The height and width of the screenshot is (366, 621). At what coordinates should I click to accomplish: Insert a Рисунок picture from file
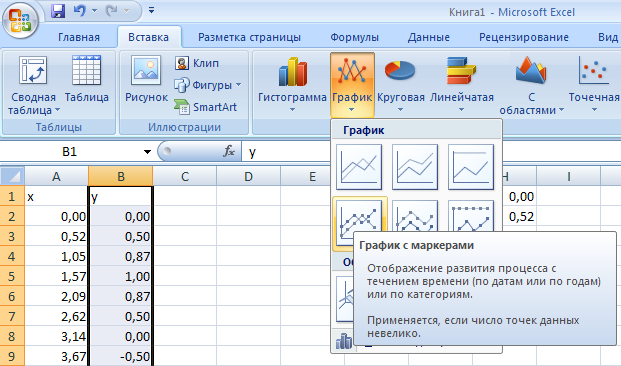click(x=146, y=78)
